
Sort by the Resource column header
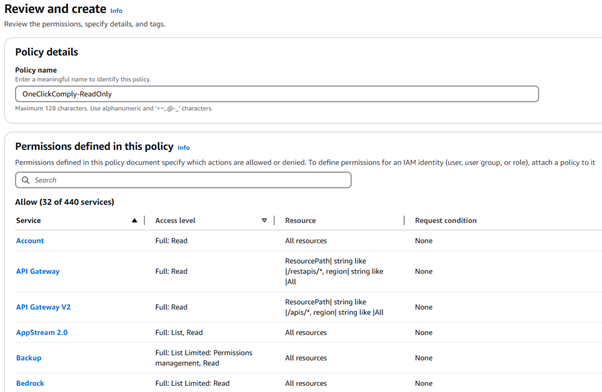(x=300, y=220)
